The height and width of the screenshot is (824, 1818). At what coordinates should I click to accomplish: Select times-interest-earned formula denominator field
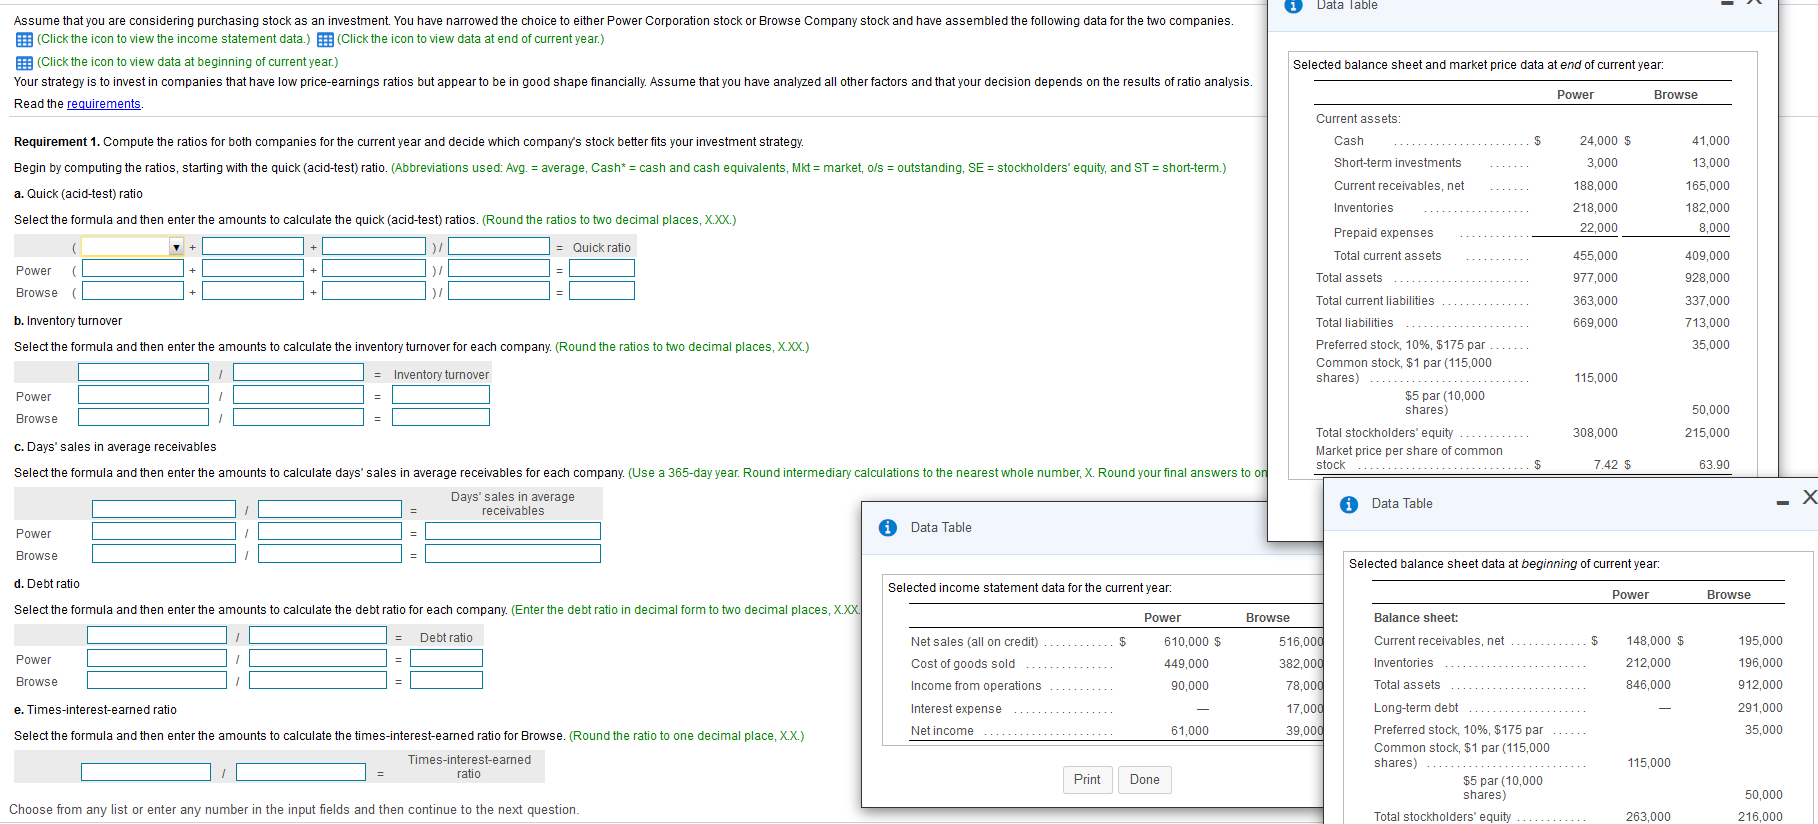[301, 772]
